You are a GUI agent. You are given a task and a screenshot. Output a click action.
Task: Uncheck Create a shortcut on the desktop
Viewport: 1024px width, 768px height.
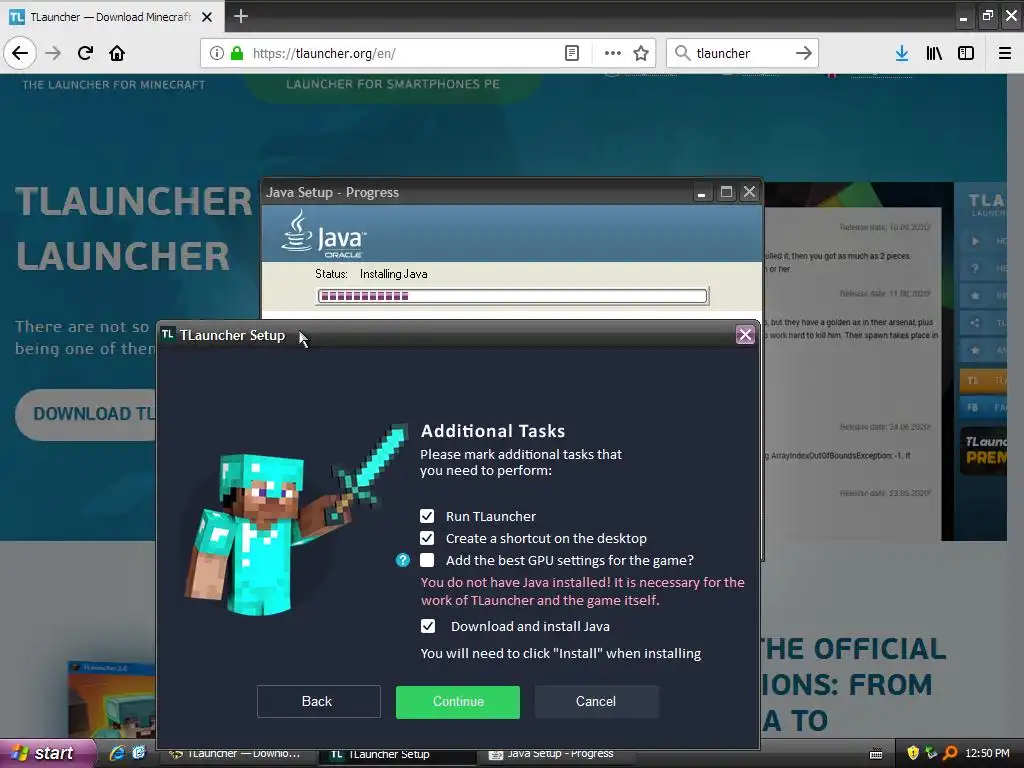(427, 538)
